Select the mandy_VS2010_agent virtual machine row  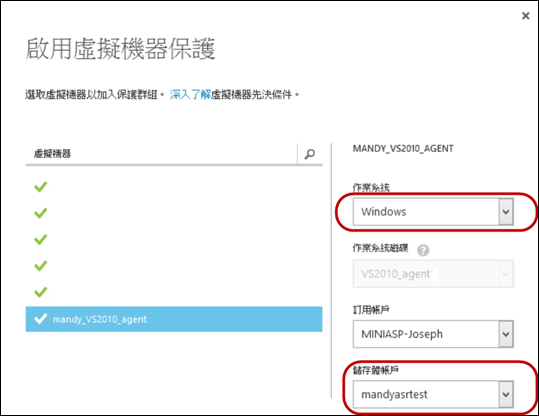click(174, 319)
